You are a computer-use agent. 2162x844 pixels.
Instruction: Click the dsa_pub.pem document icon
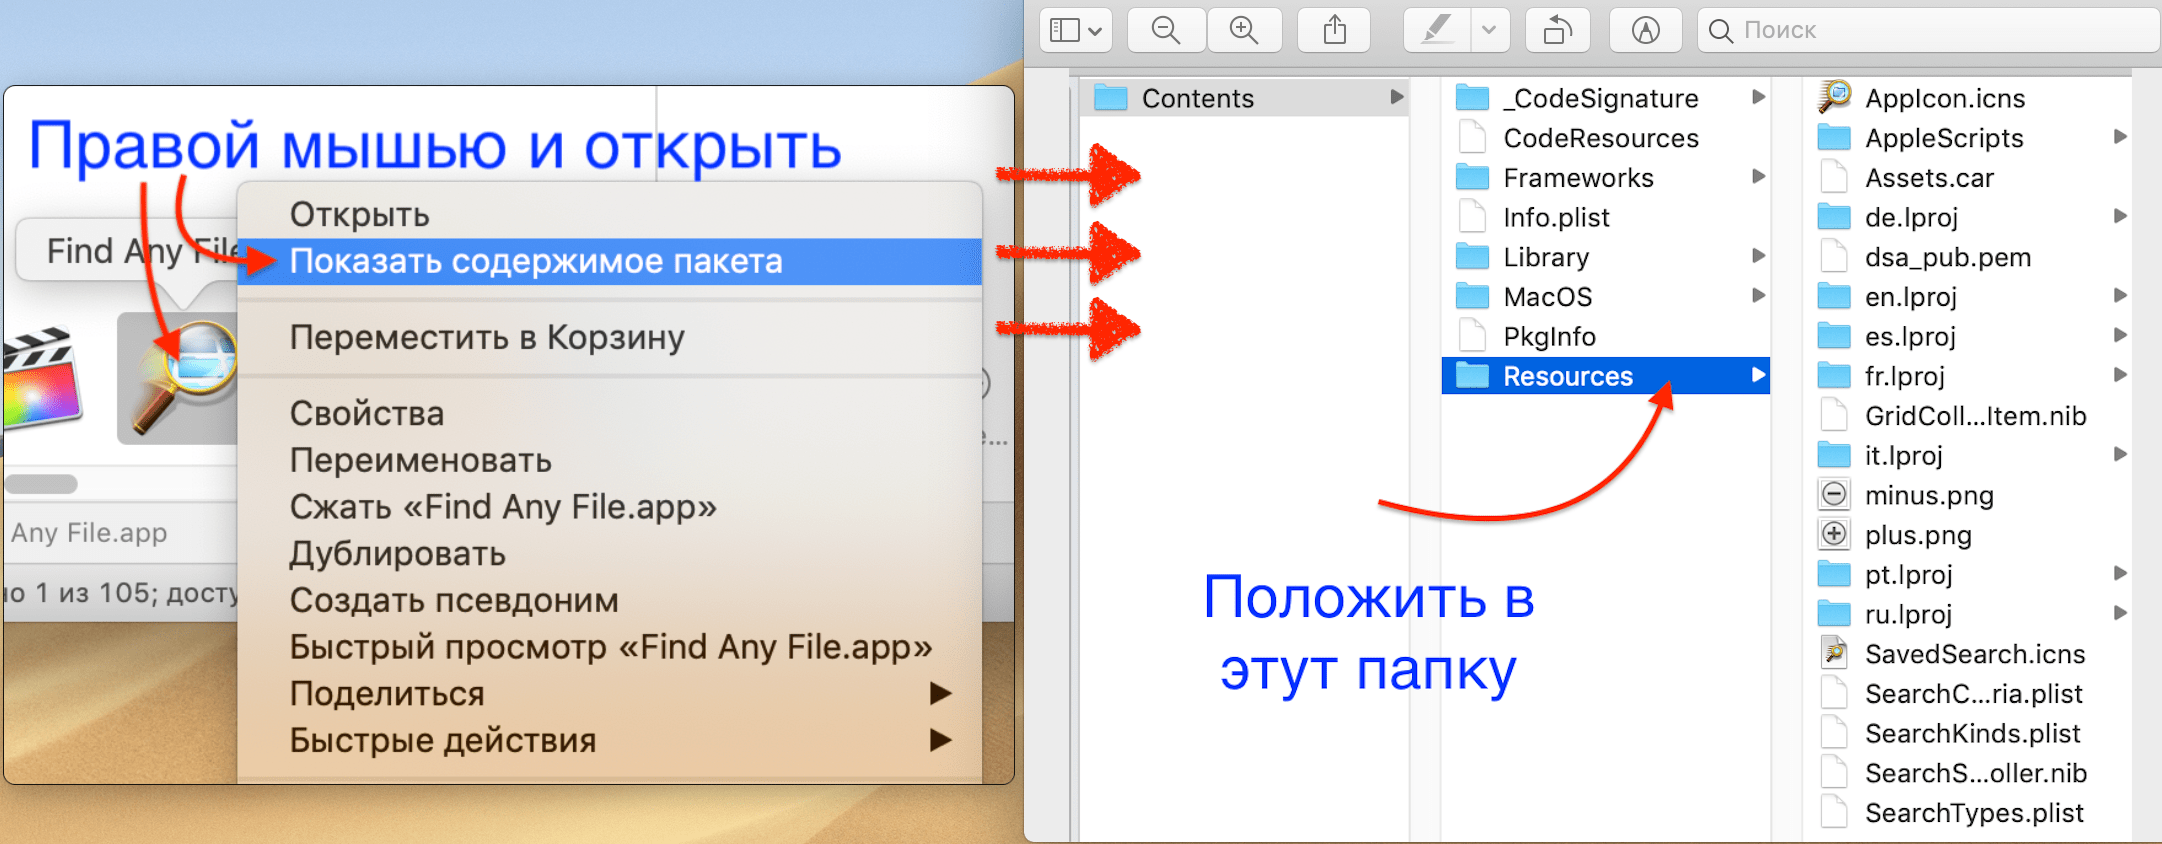(x=1834, y=256)
